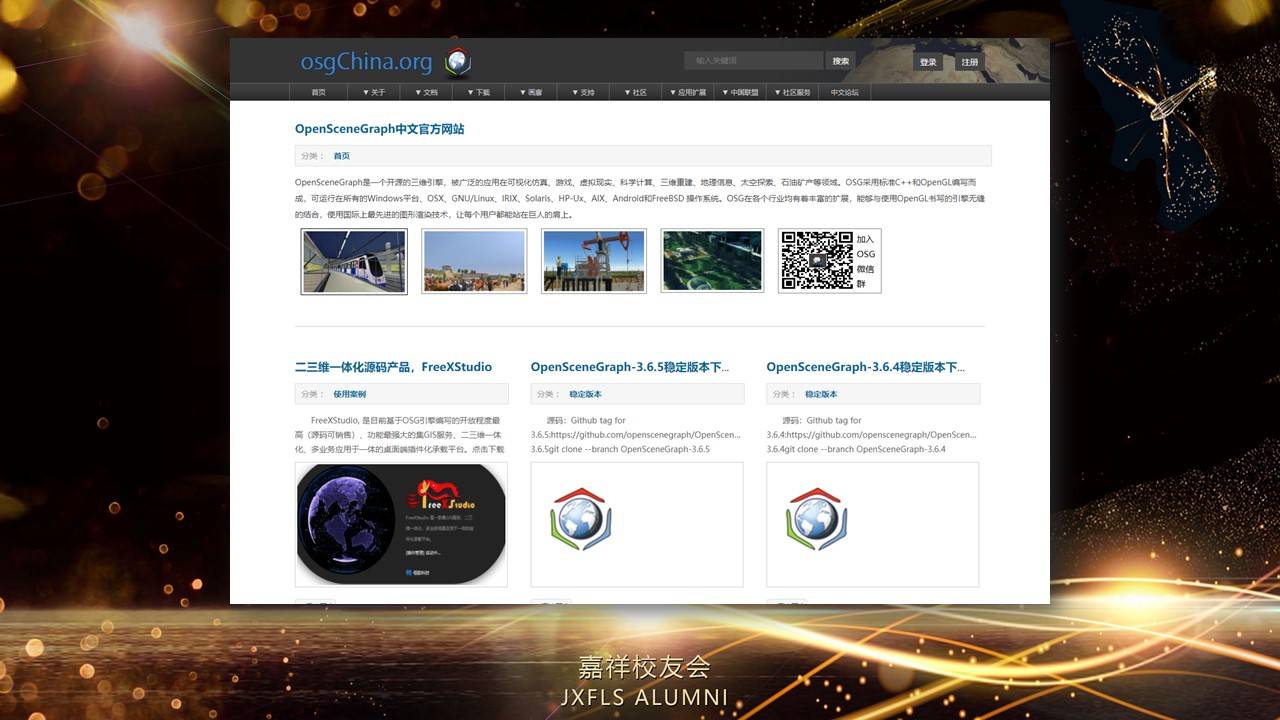Click the OpenSceneGraph introduction paragraph
Image resolution: width=1280 pixels, height=720 pixels.
[x=640, y=198]
